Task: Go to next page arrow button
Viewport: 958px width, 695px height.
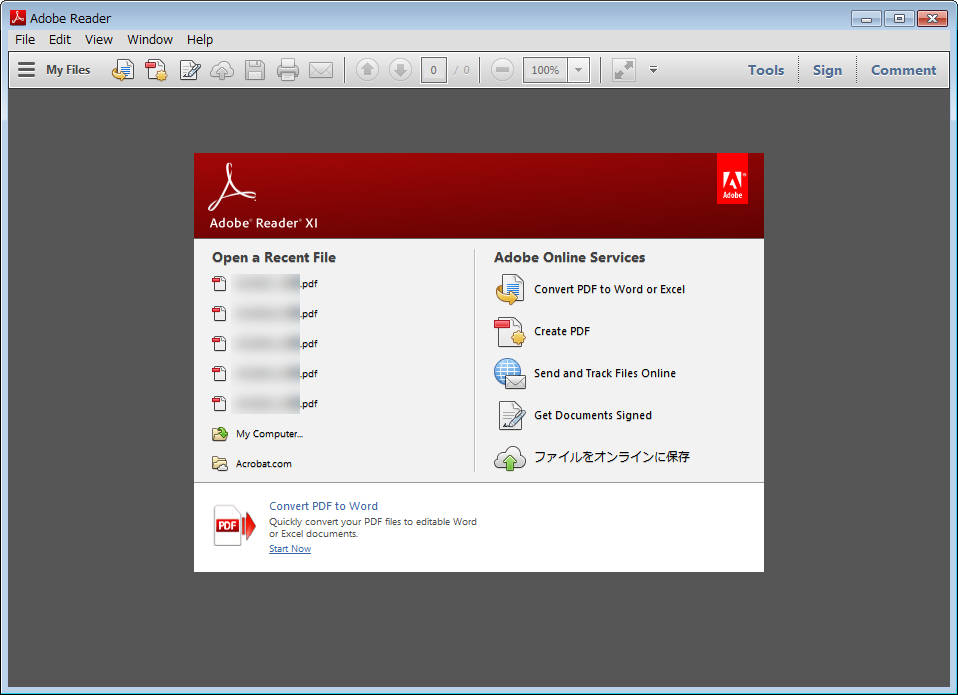Action: pos(400,70)
